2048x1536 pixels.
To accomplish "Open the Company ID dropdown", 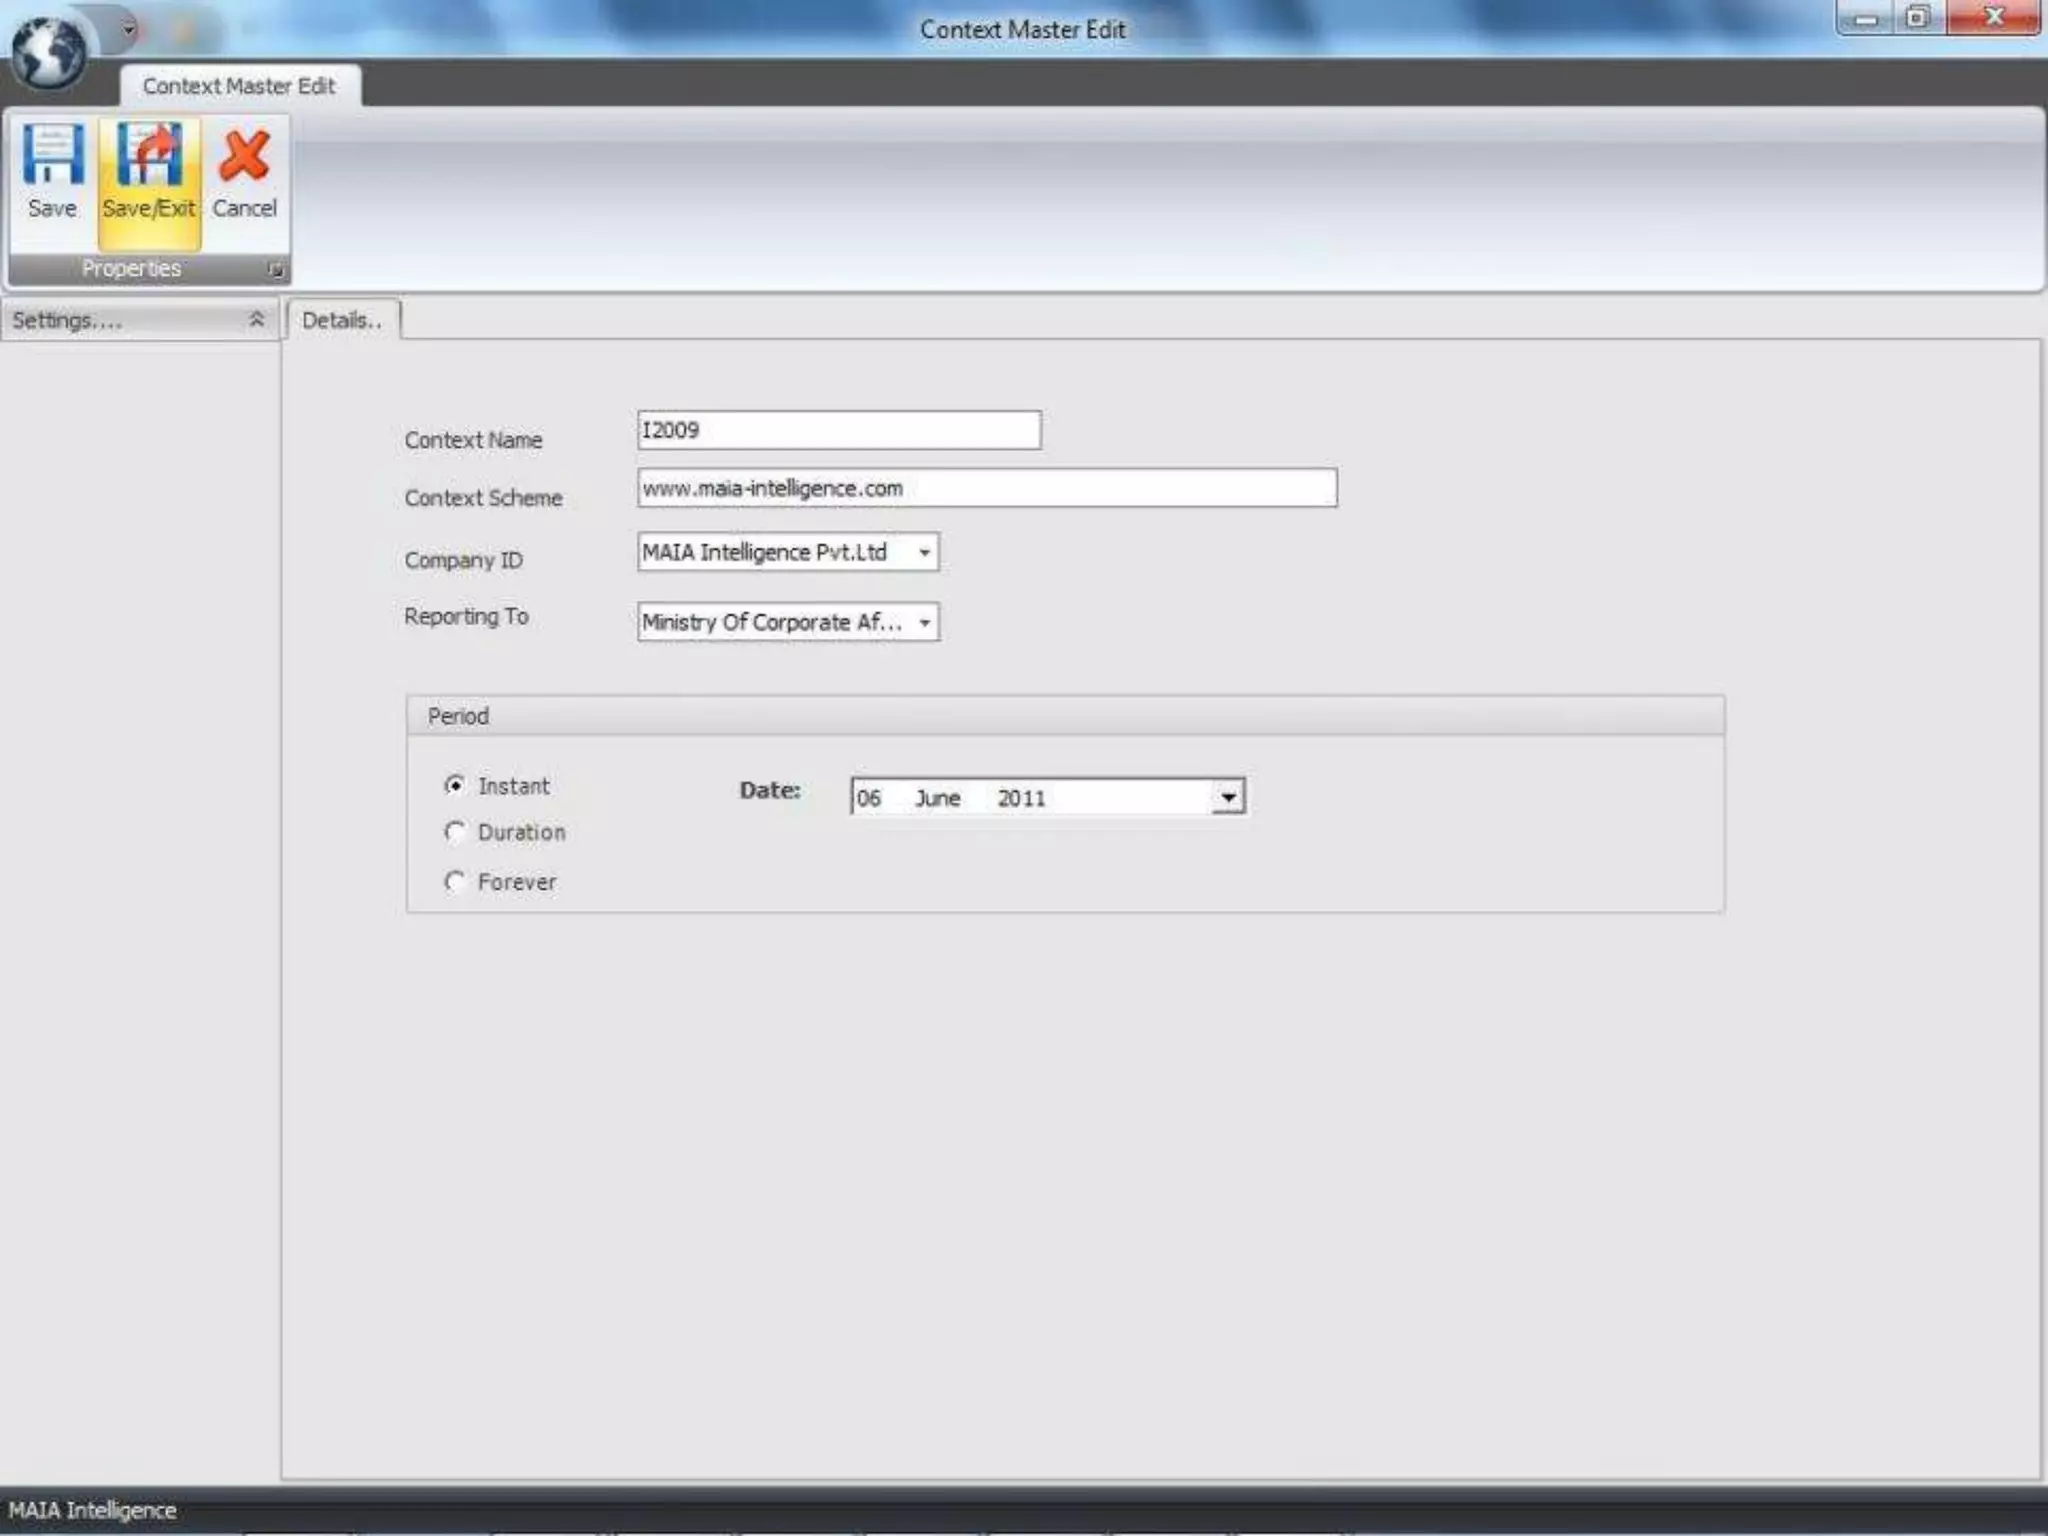I will [924, 552].
